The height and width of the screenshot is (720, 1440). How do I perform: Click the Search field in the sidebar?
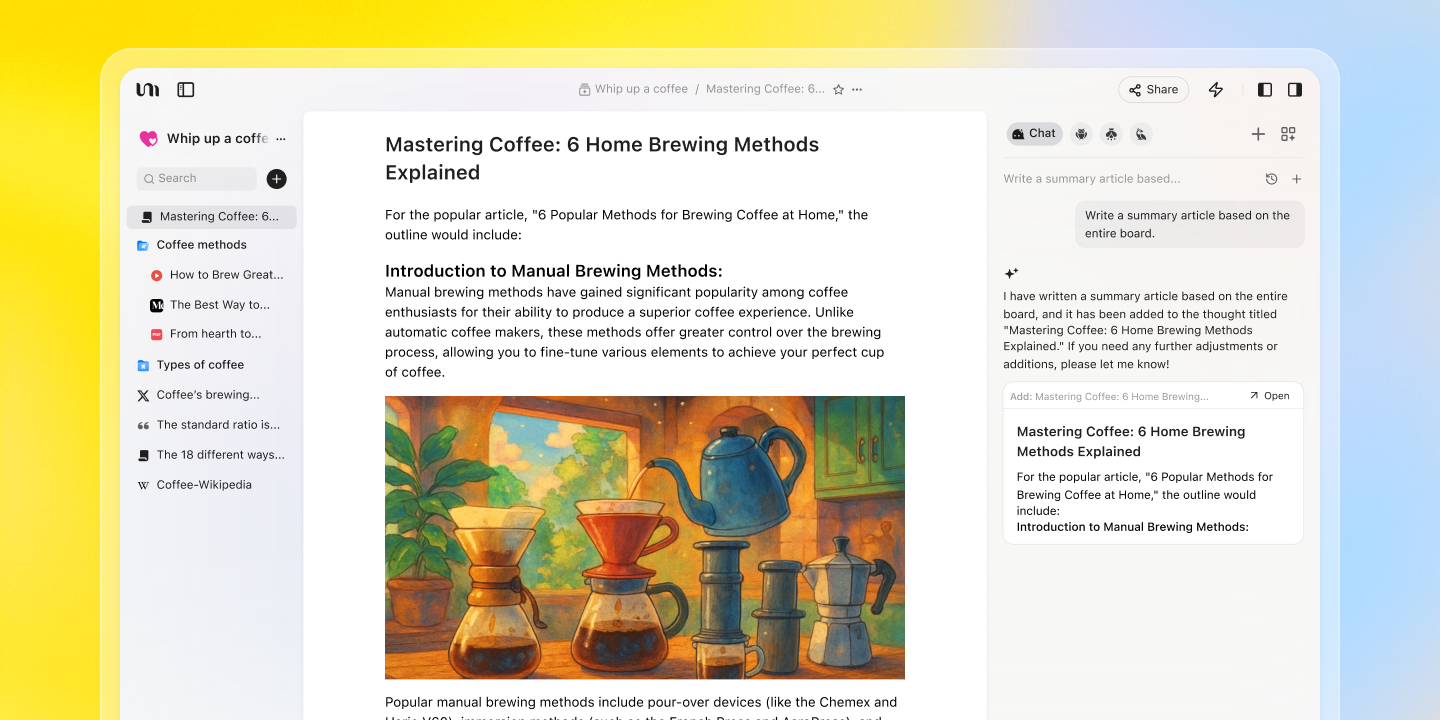point(196,178)
